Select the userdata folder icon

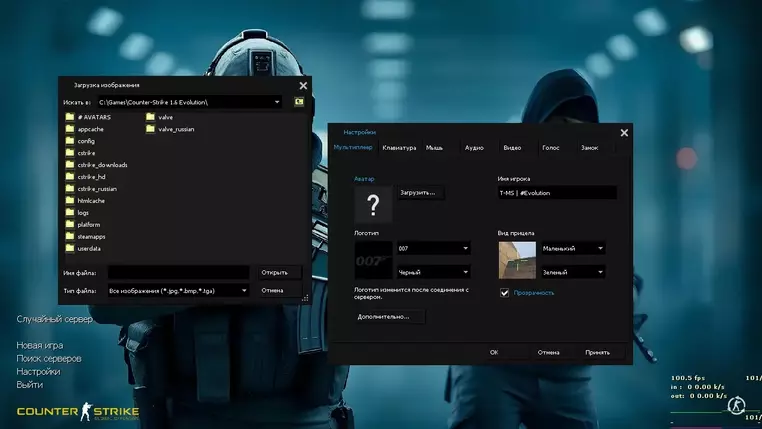coord(70,248)
